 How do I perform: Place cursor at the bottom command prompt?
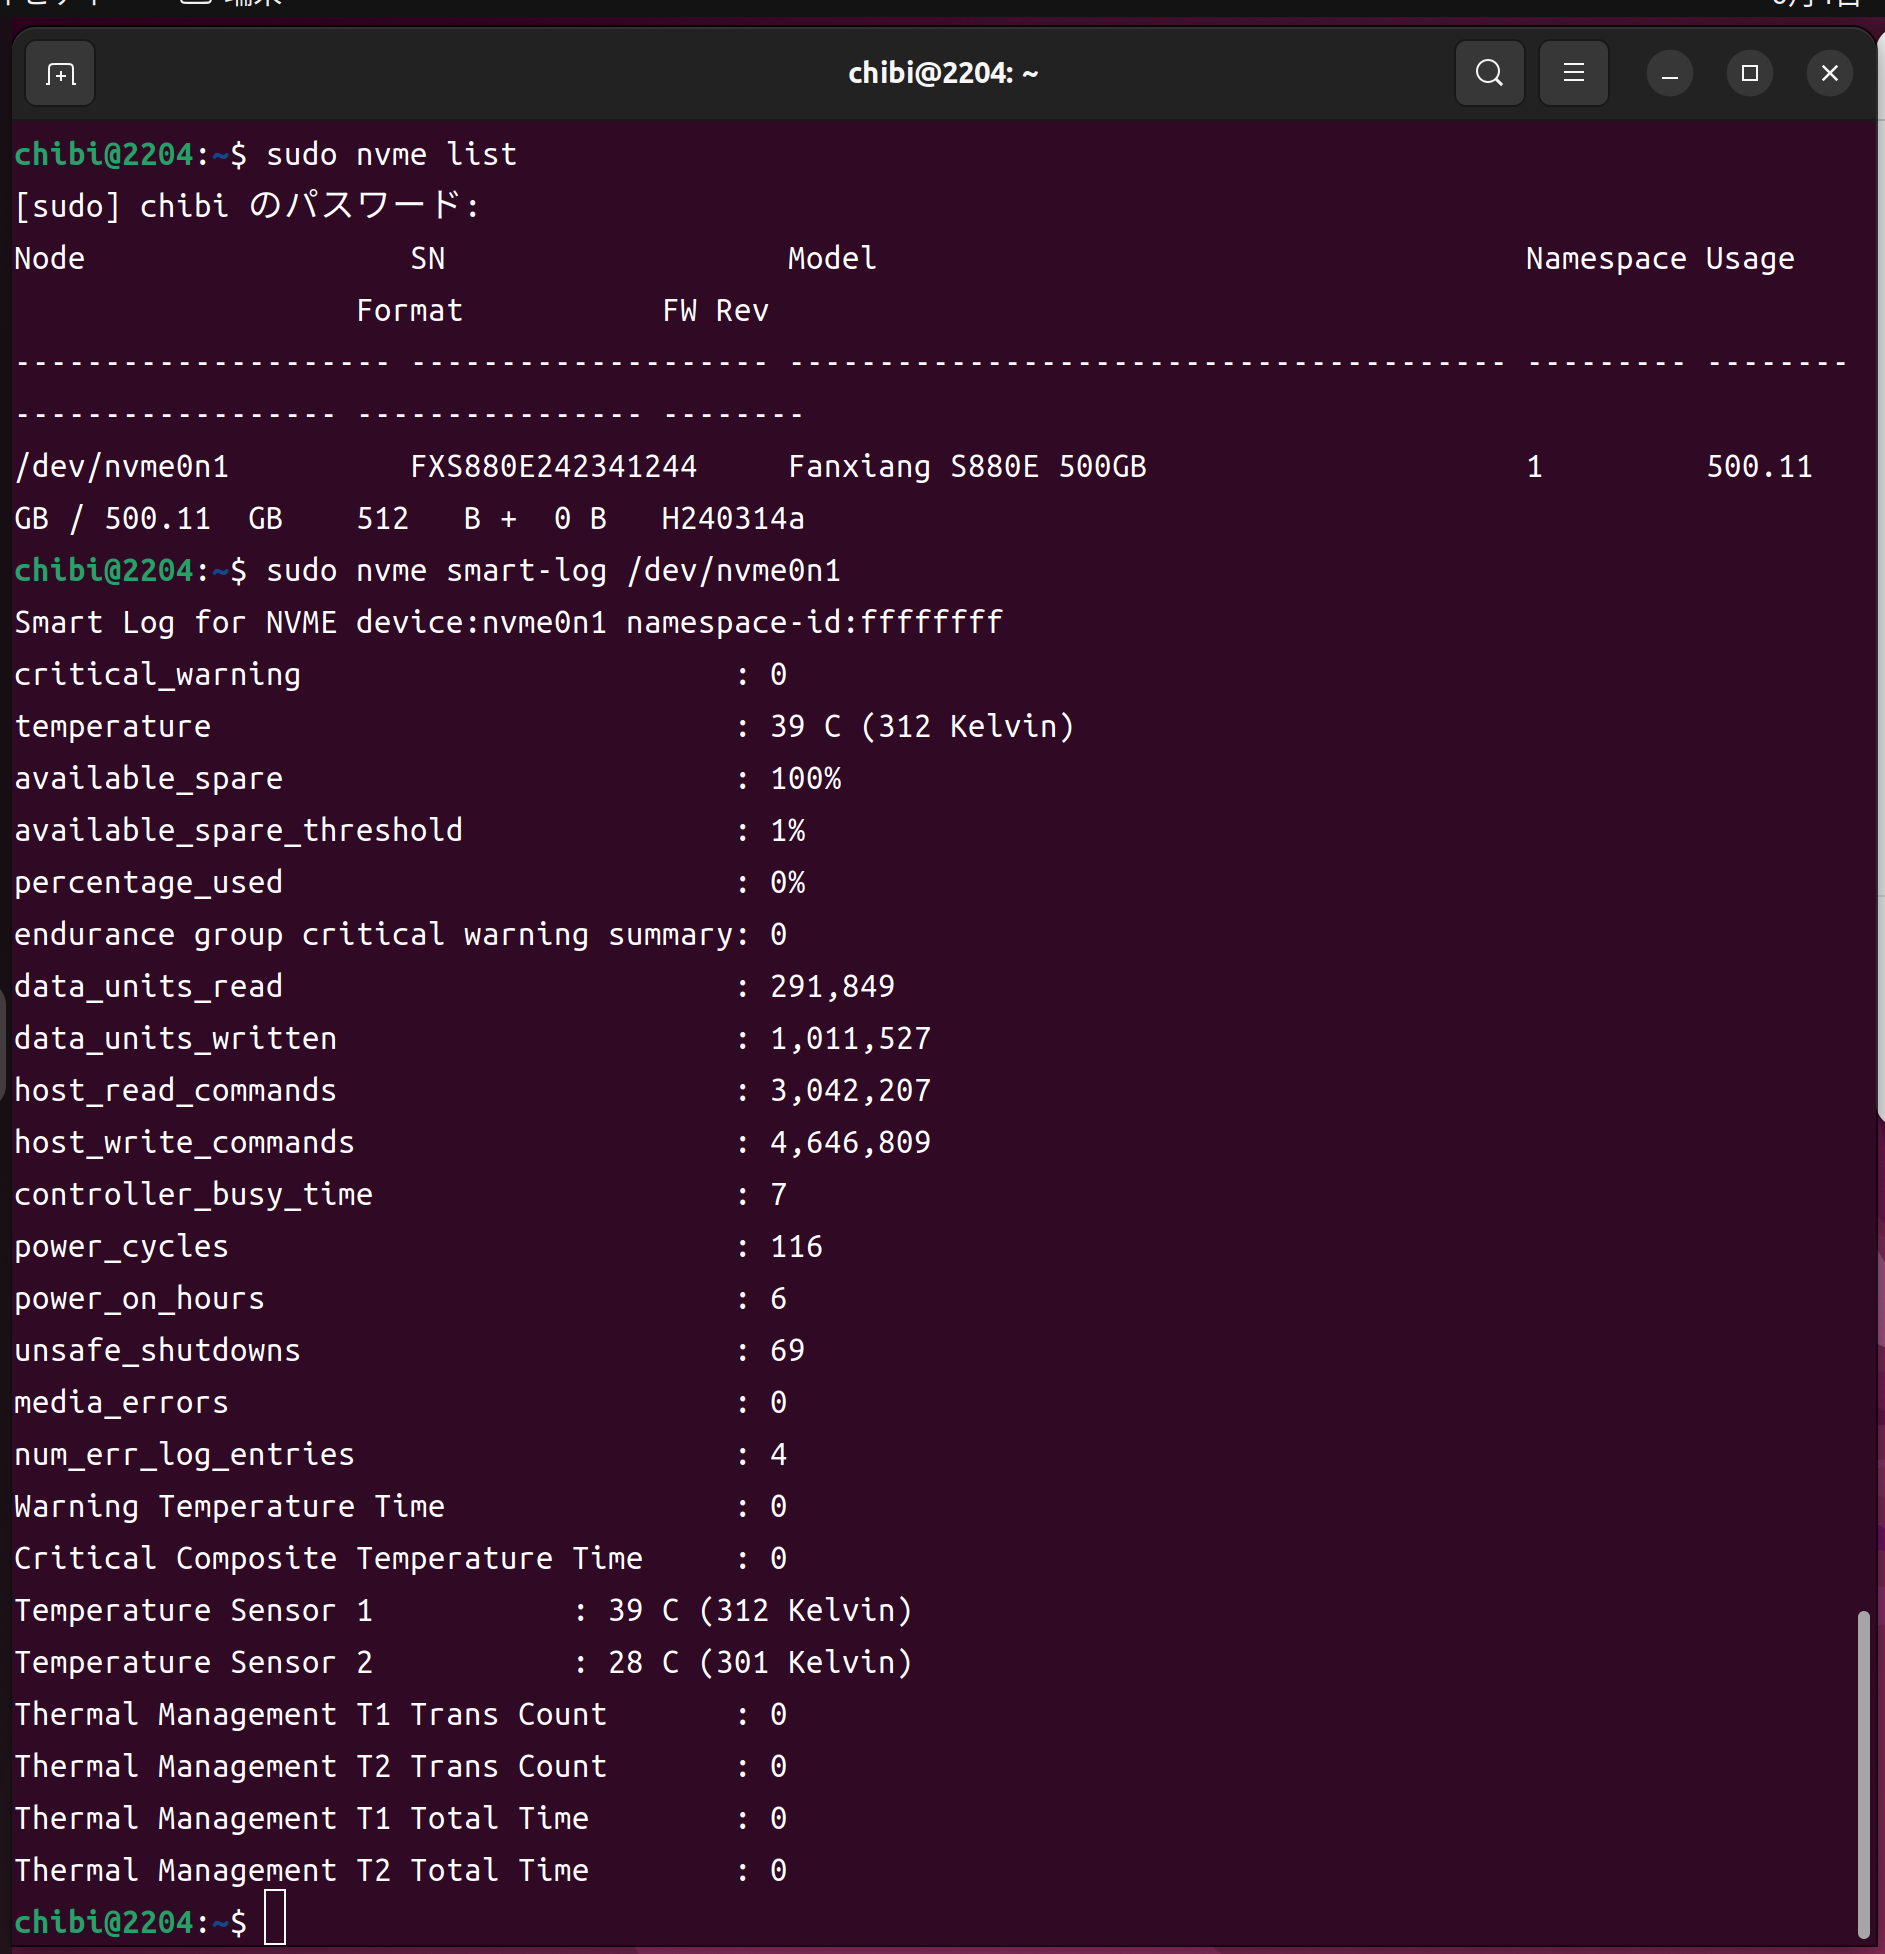[x=275, y=1918]
